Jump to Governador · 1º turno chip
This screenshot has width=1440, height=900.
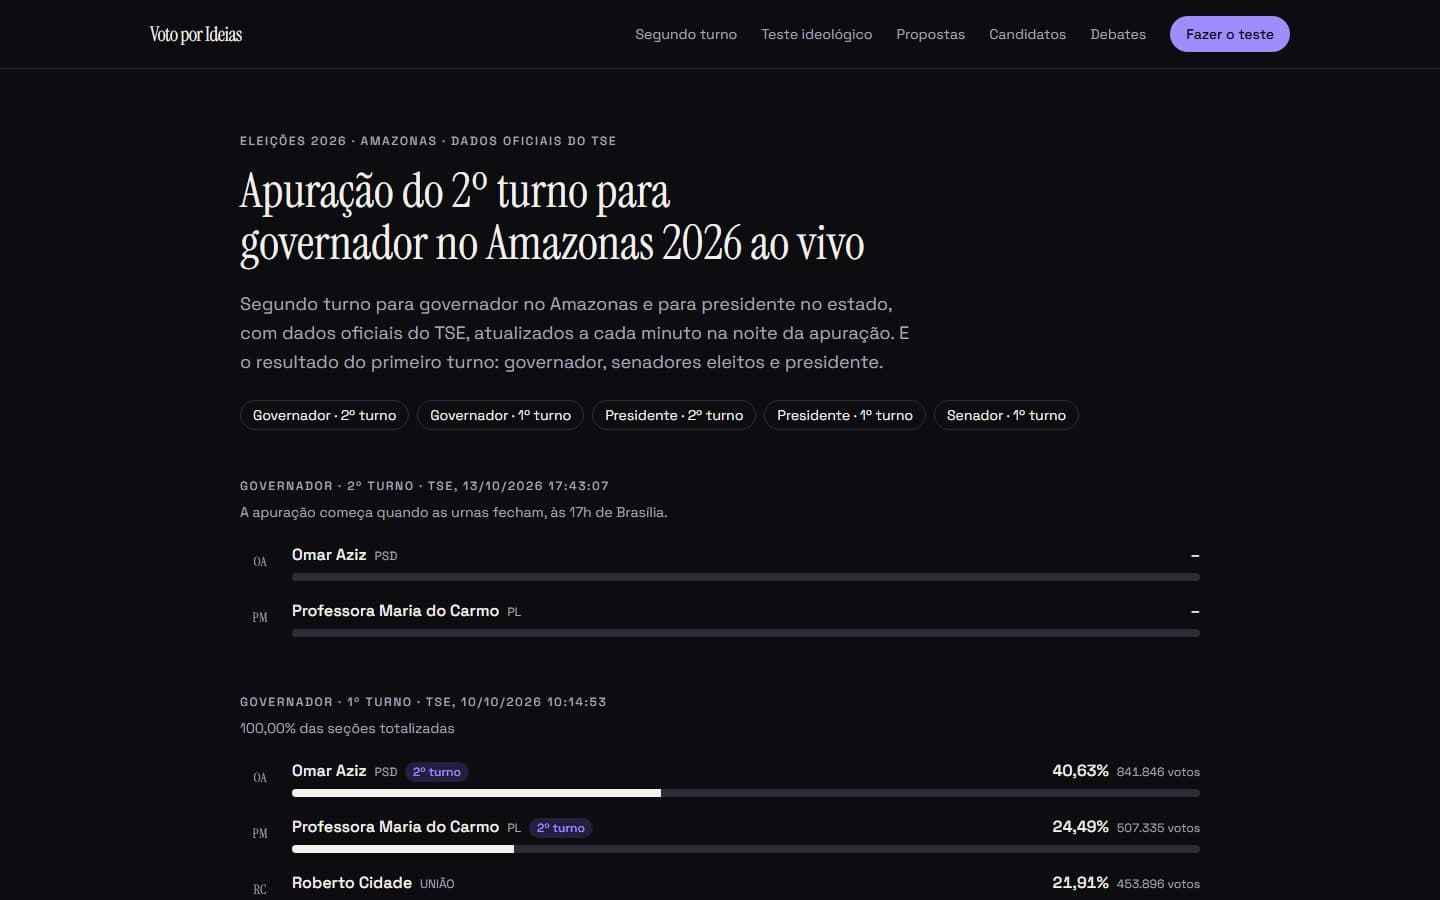coord(500,415)
